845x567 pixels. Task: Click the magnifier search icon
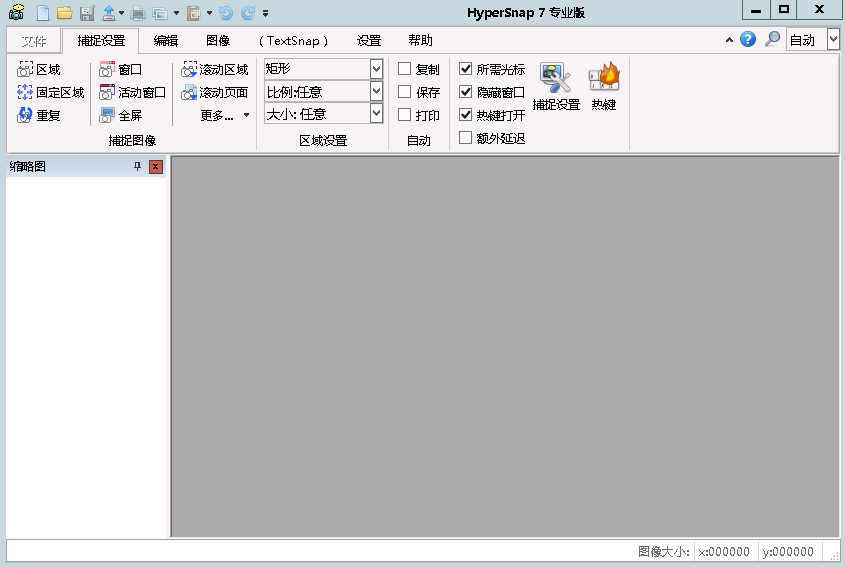[x=772, y=39]
